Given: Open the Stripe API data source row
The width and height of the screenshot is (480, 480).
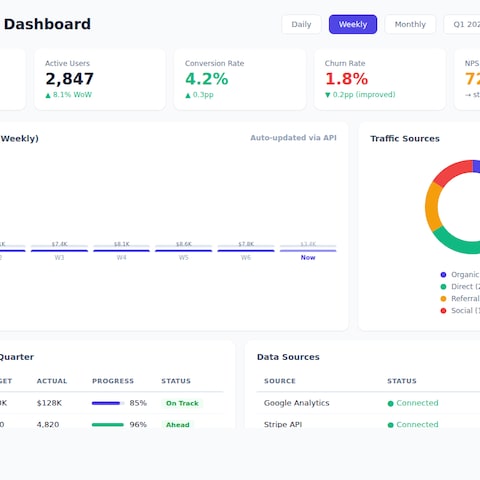Looking at the screenshot, I should [x=368, y=424].
